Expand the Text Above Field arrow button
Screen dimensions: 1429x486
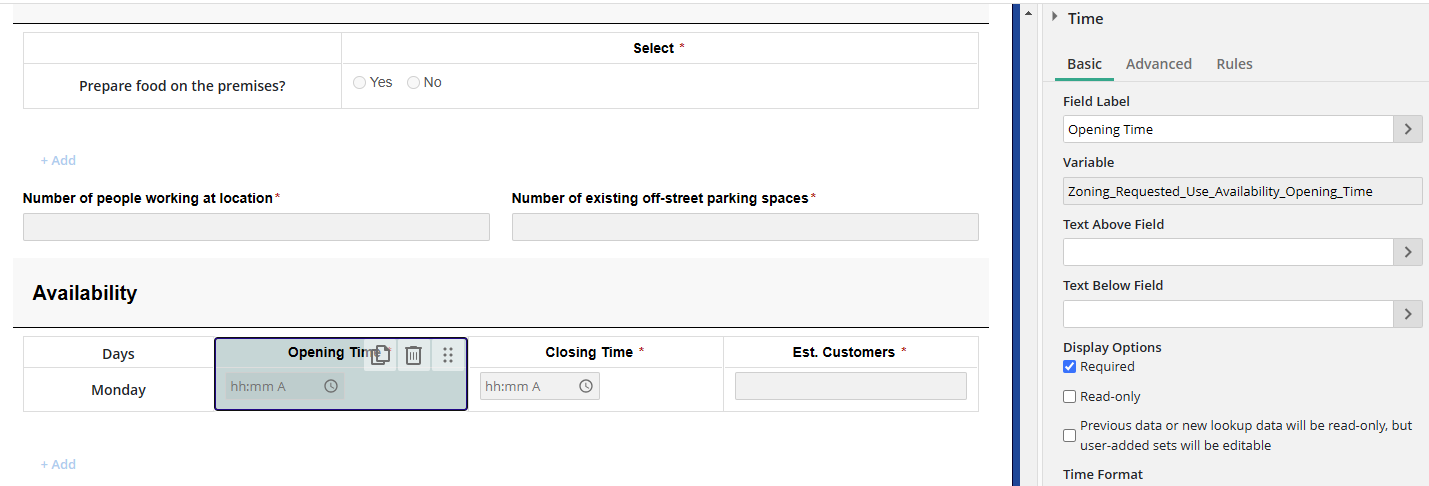pos(1408,252)
